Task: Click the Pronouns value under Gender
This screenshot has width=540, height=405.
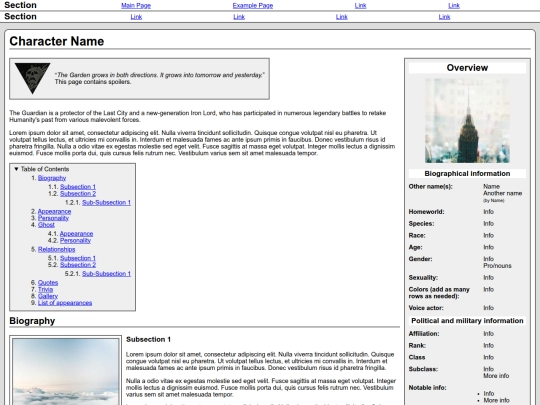Action: tap(497, 266)
